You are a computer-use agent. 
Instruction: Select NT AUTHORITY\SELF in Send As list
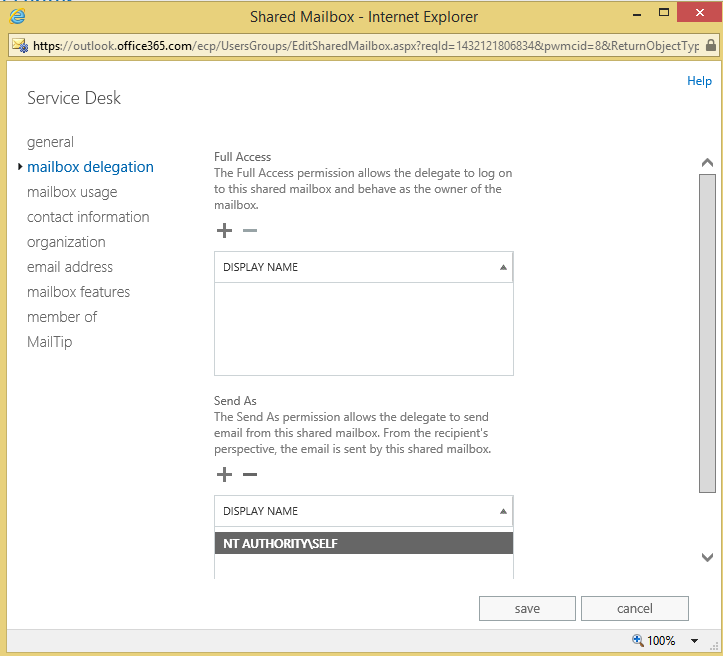tap(364, 544)
